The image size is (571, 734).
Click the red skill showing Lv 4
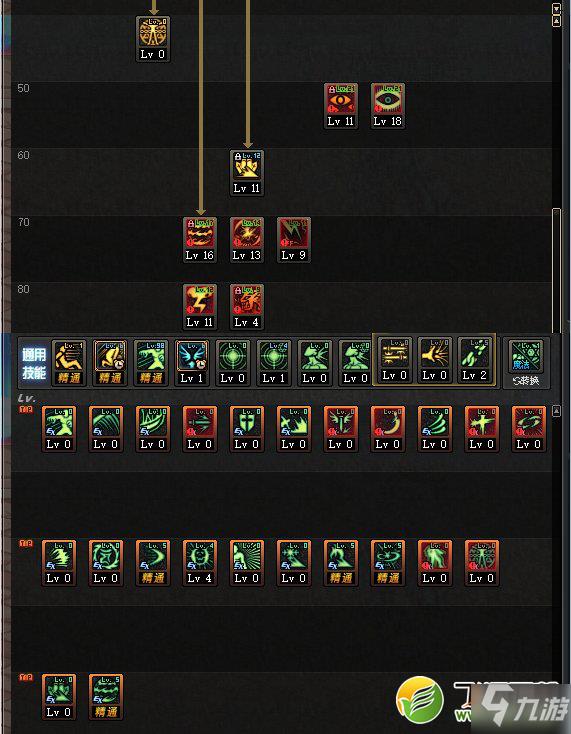pyautogui.click(x=247, y=307)
